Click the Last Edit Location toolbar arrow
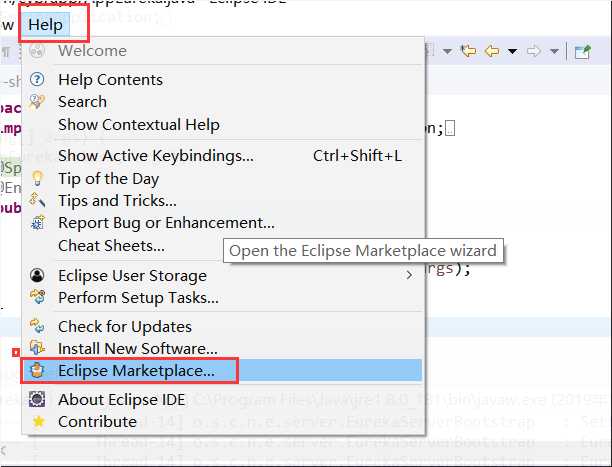This screenshot has height=467, width=612. (x=469, y=51)
